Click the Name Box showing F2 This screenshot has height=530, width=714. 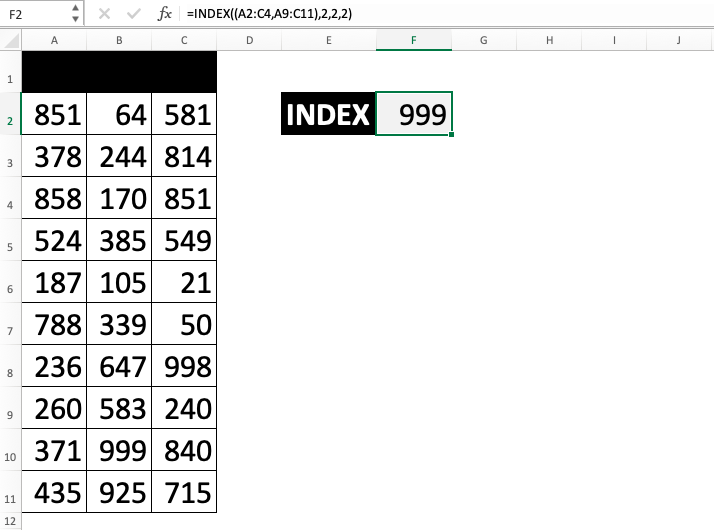point(36,14)
